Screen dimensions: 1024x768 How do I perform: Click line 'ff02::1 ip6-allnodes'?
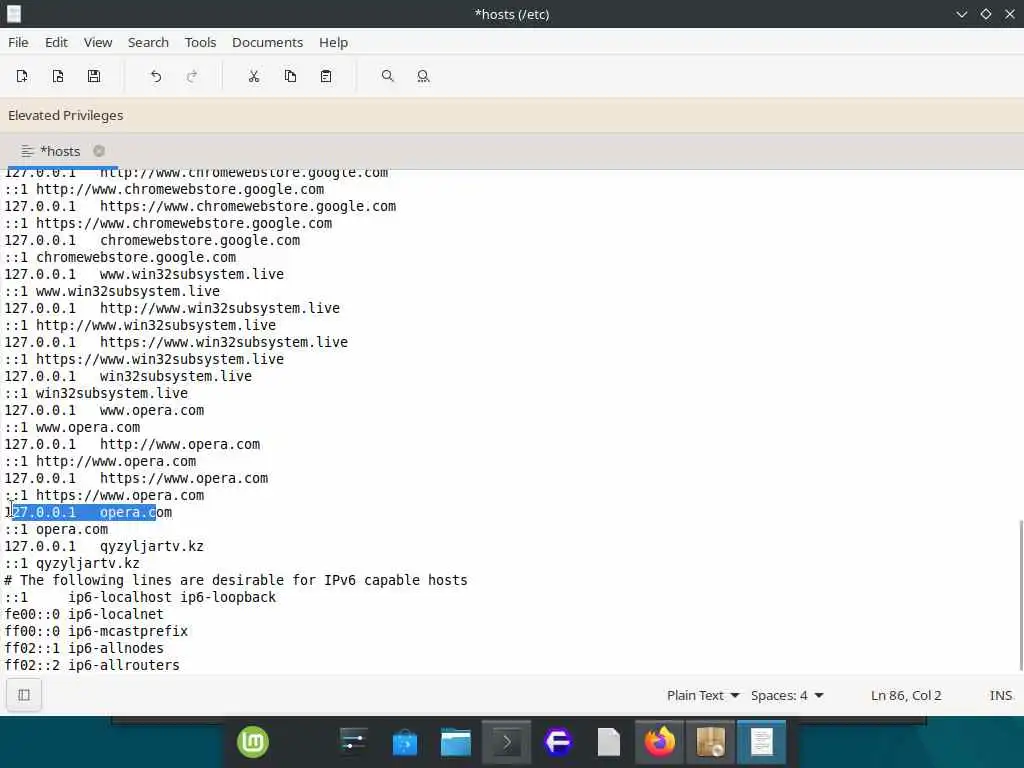click(x=84, y=648)
